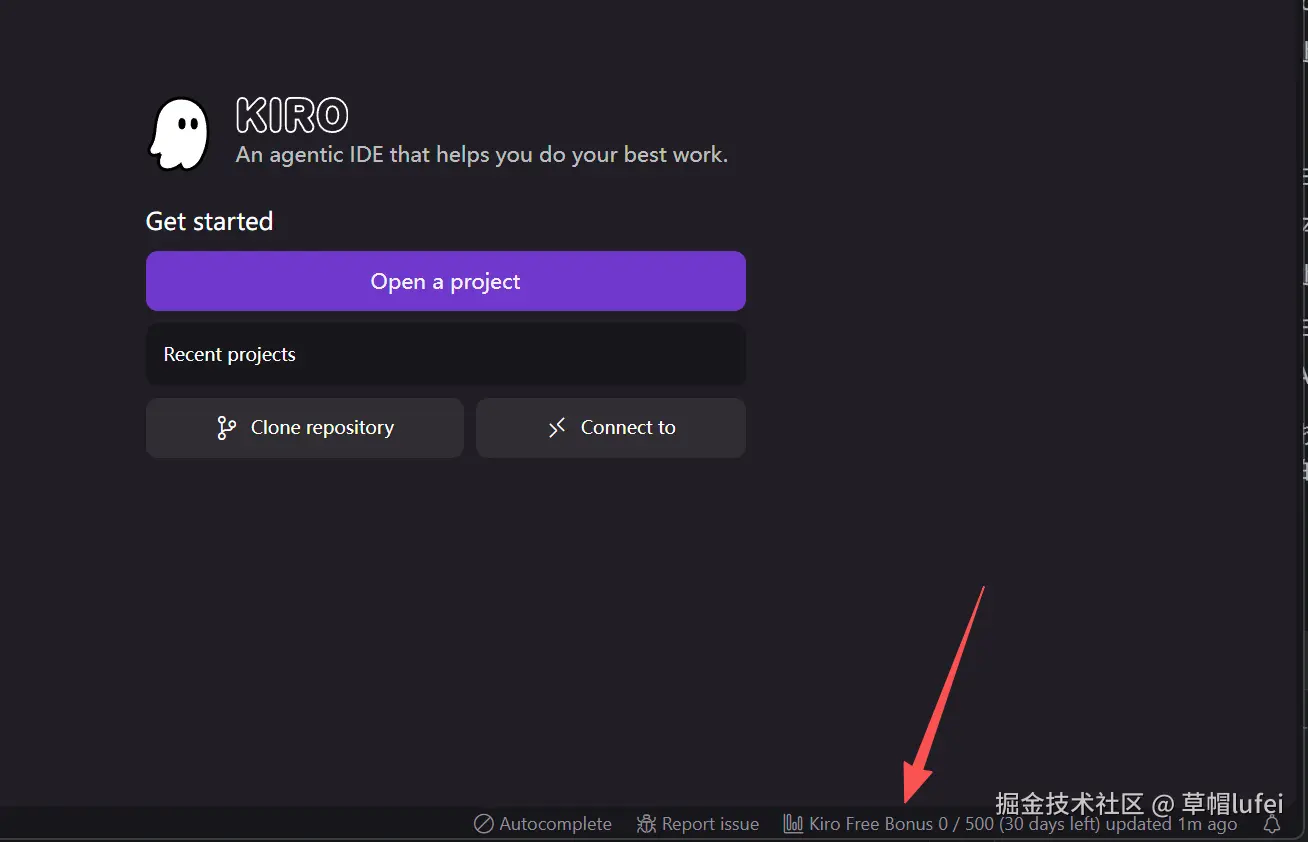Screen dimensions: 1308x842
Task: Choose Clone repository
Action: point(305,428)
